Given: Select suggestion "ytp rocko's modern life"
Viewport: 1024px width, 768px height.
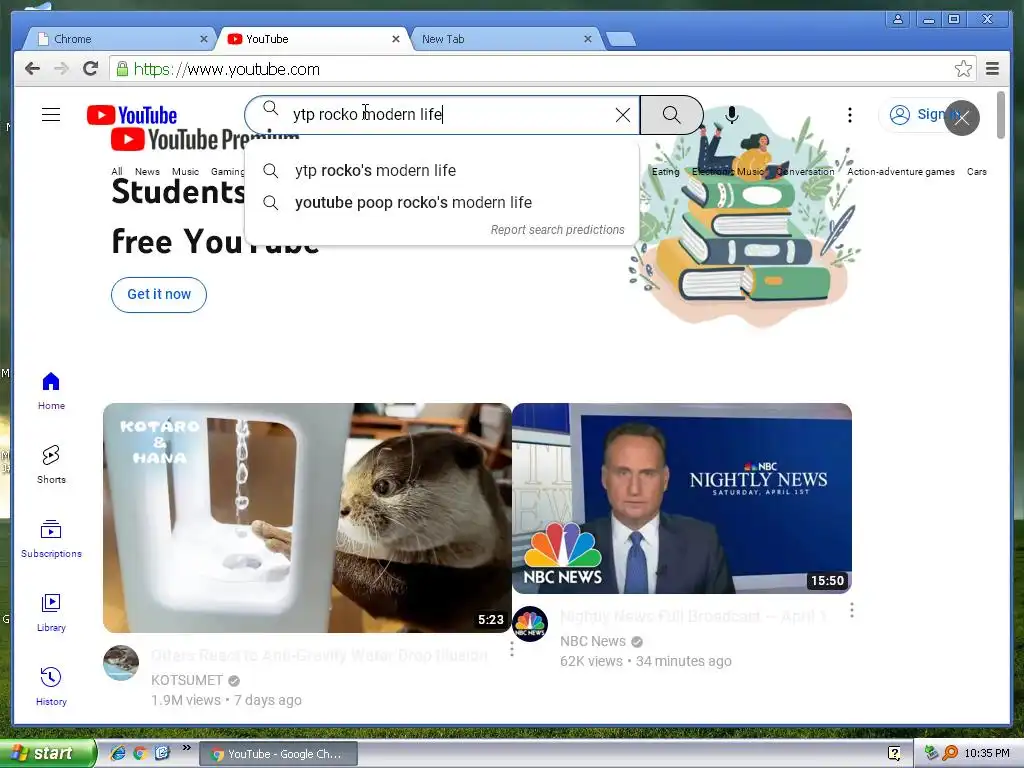Looking at the screenshot, I should 441,170.
